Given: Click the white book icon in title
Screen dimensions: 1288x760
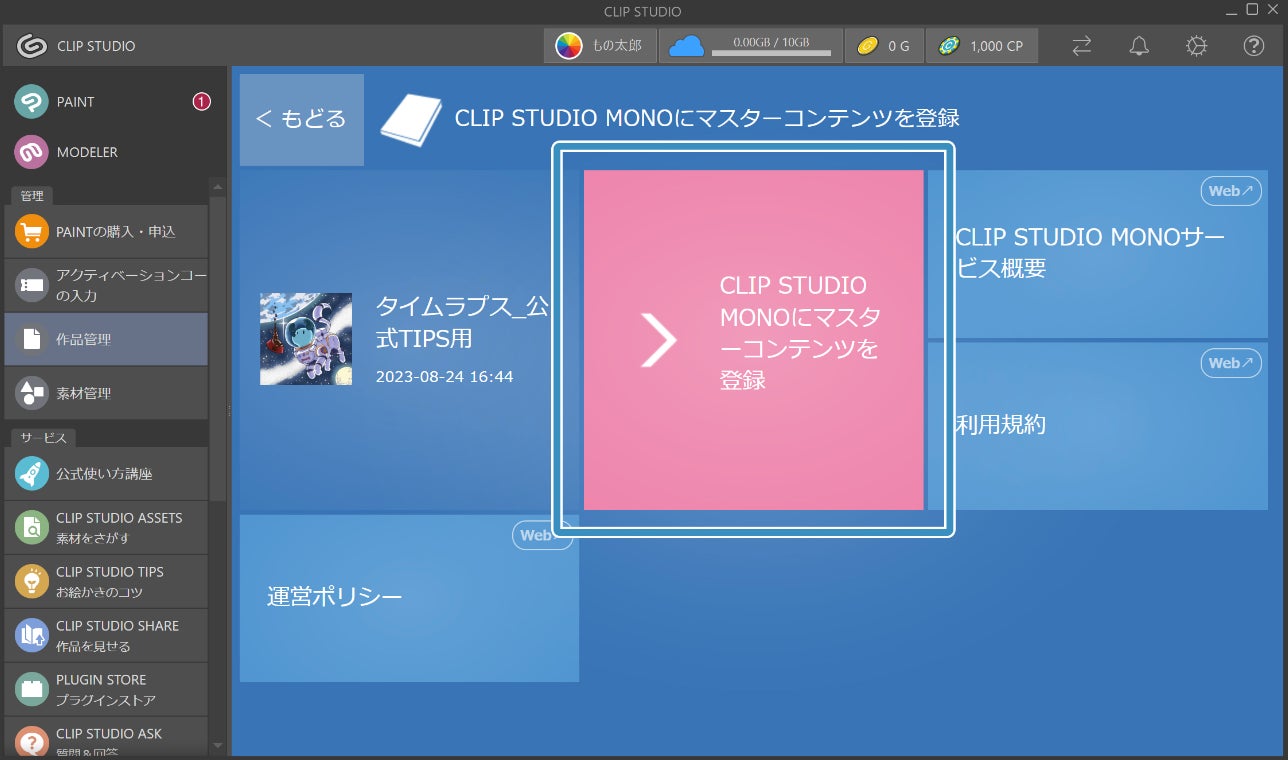Looking at the screenshot, I should click(x=411, y=119).
